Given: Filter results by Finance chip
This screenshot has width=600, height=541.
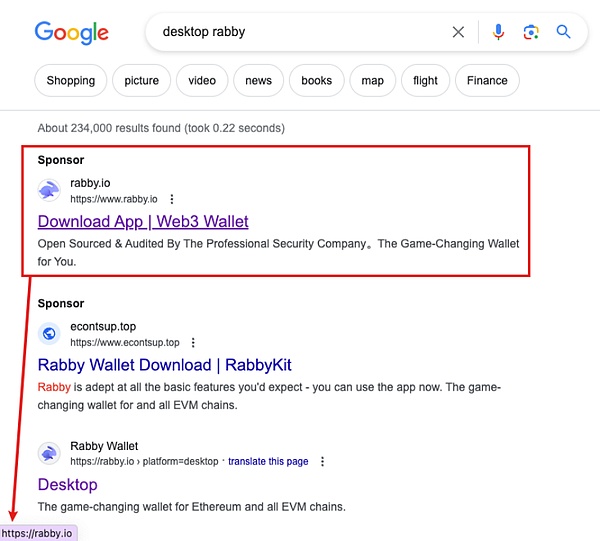Looking at the screenshot, I should tap(487, 81).
